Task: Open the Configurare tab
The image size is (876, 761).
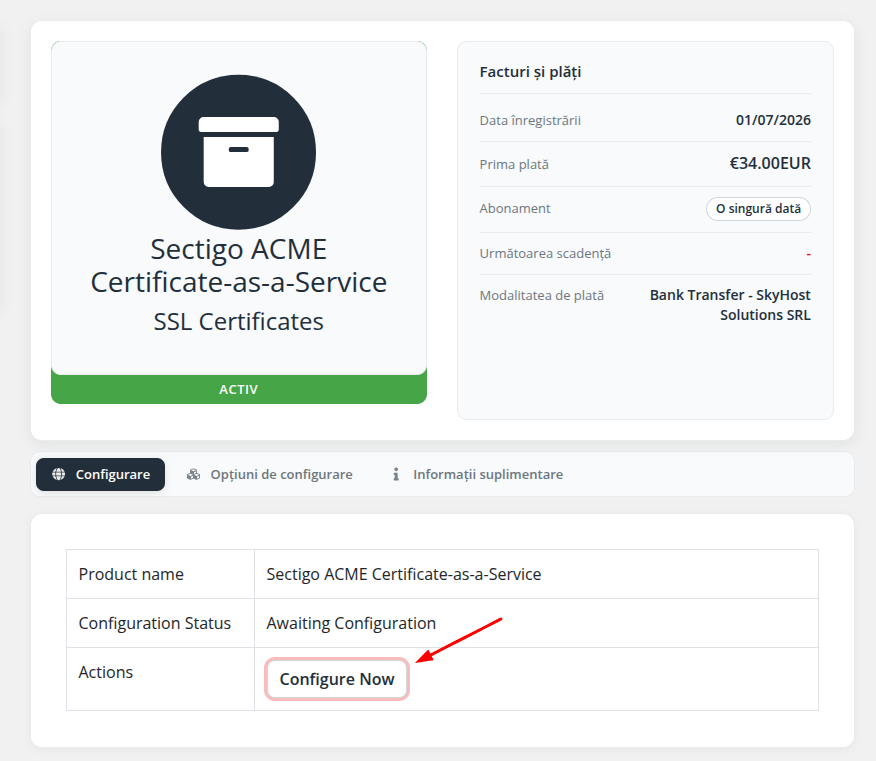Action: [101, 474]
